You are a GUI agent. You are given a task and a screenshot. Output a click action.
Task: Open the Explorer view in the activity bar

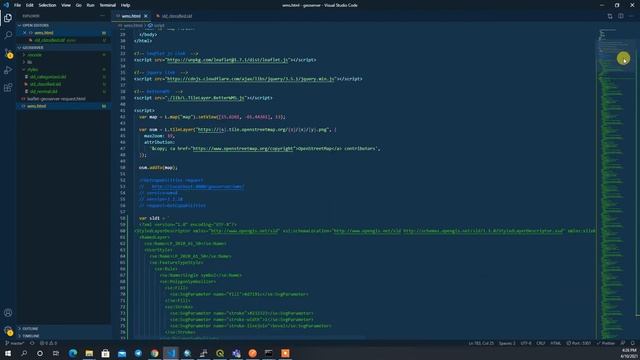pyautogui.click(x=8, y=18)
